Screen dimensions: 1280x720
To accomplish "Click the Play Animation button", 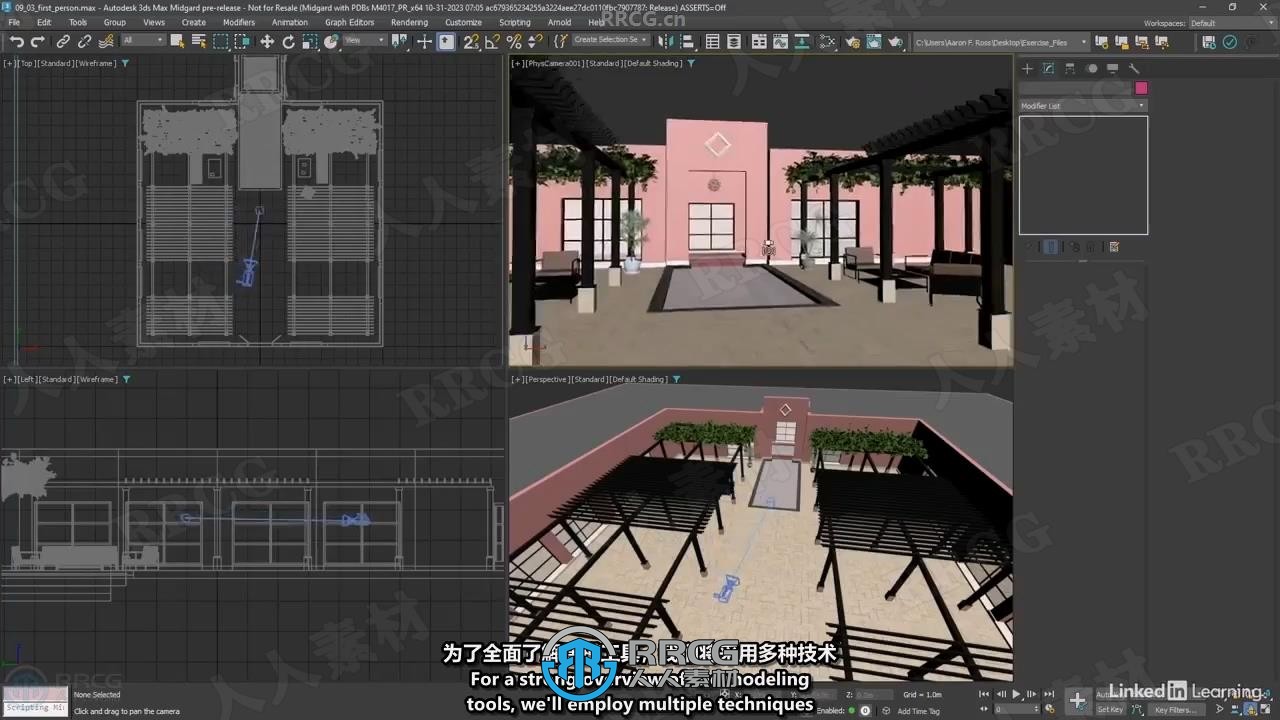I will 1017,693.
